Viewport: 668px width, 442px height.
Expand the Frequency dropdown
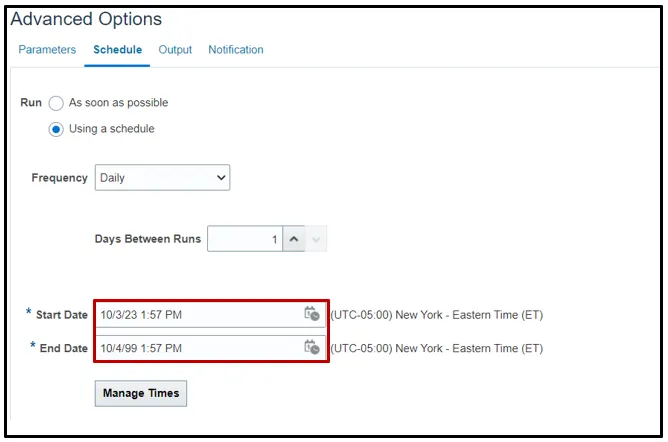click(162, 178)
